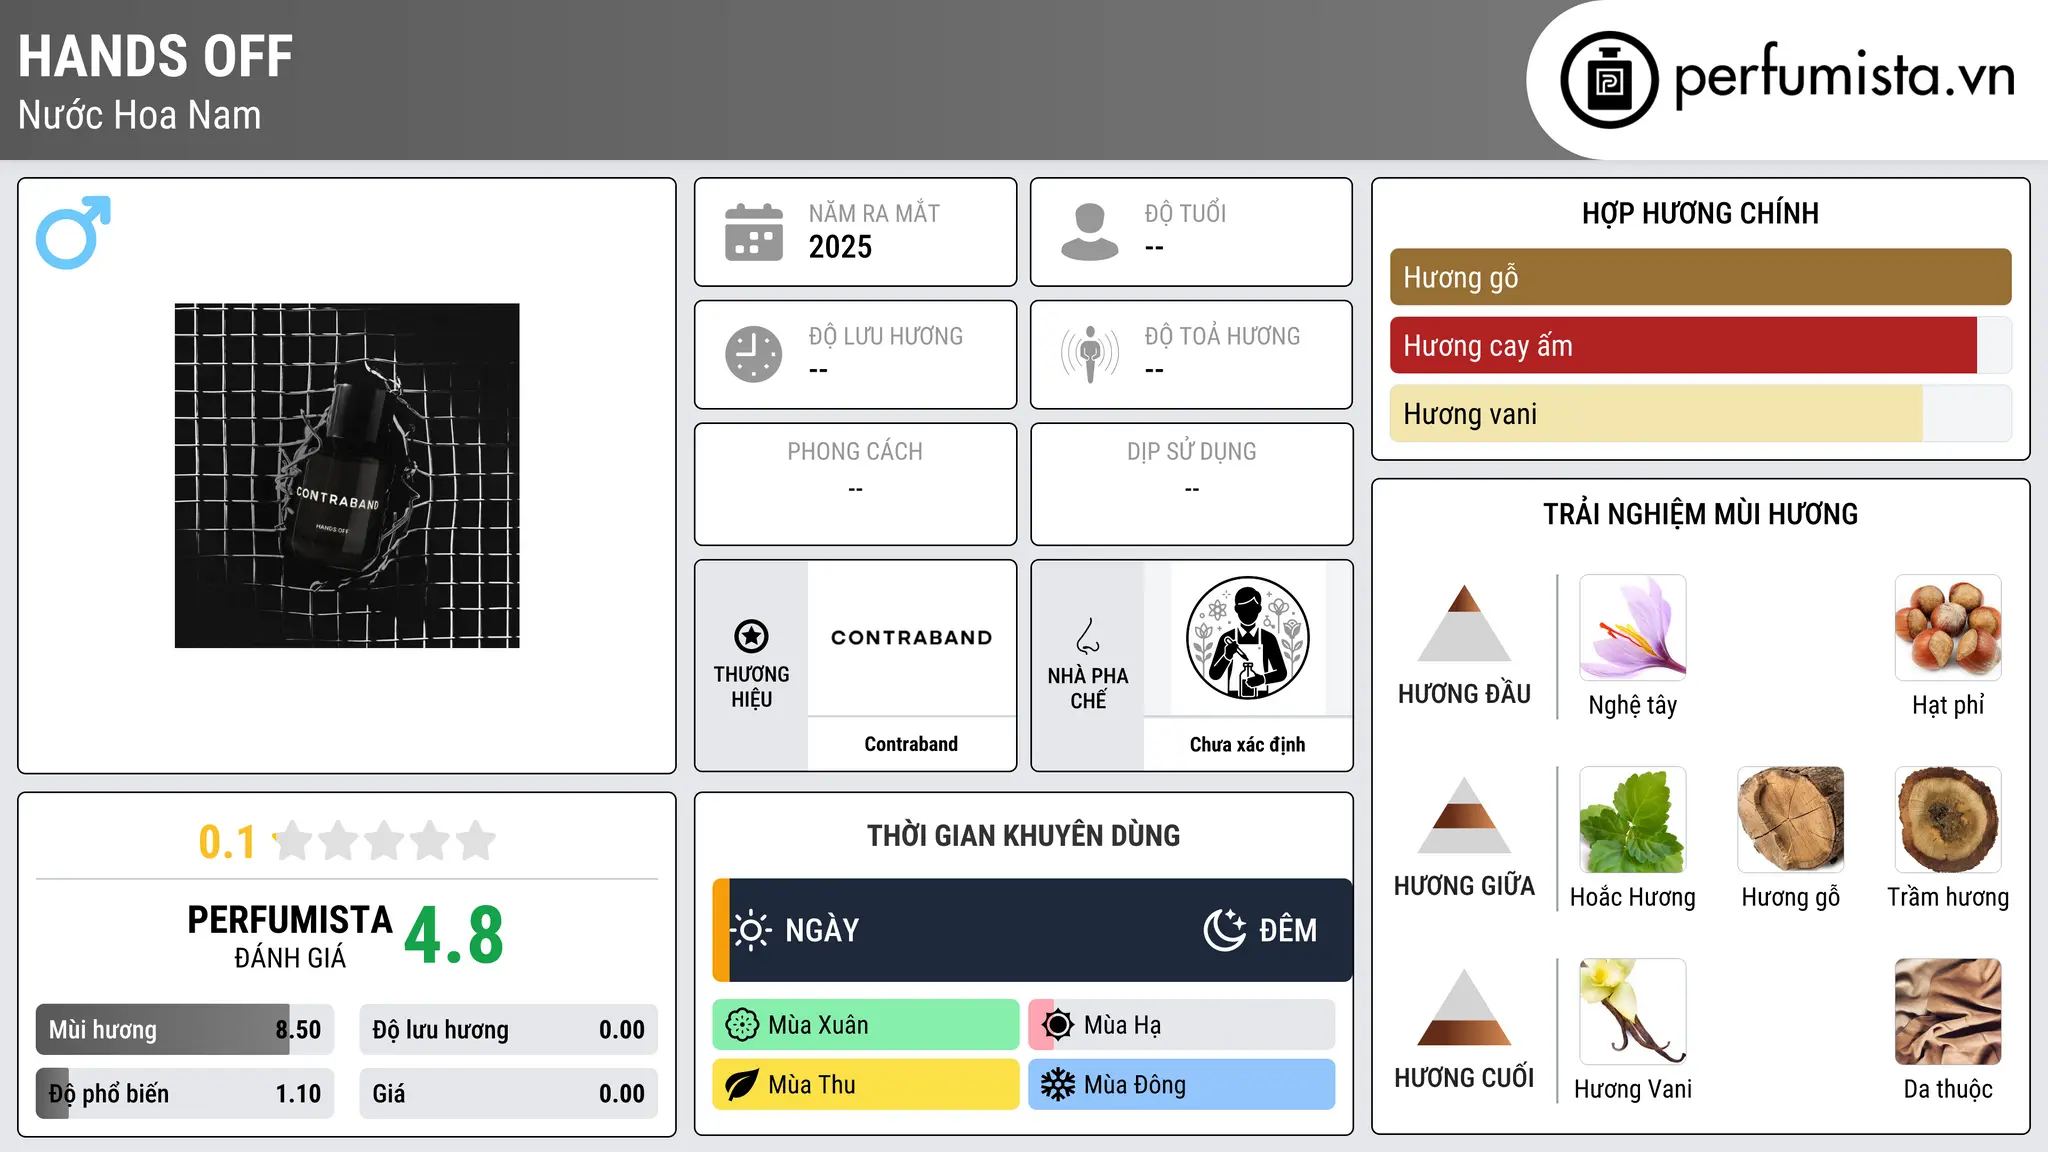
Task: Click the Hương vani accord bar
Action: [x=1700, y=414]
